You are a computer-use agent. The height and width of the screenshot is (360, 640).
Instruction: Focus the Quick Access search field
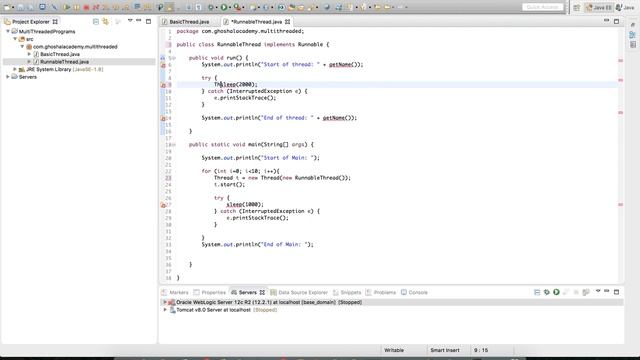tap(542, 7)
